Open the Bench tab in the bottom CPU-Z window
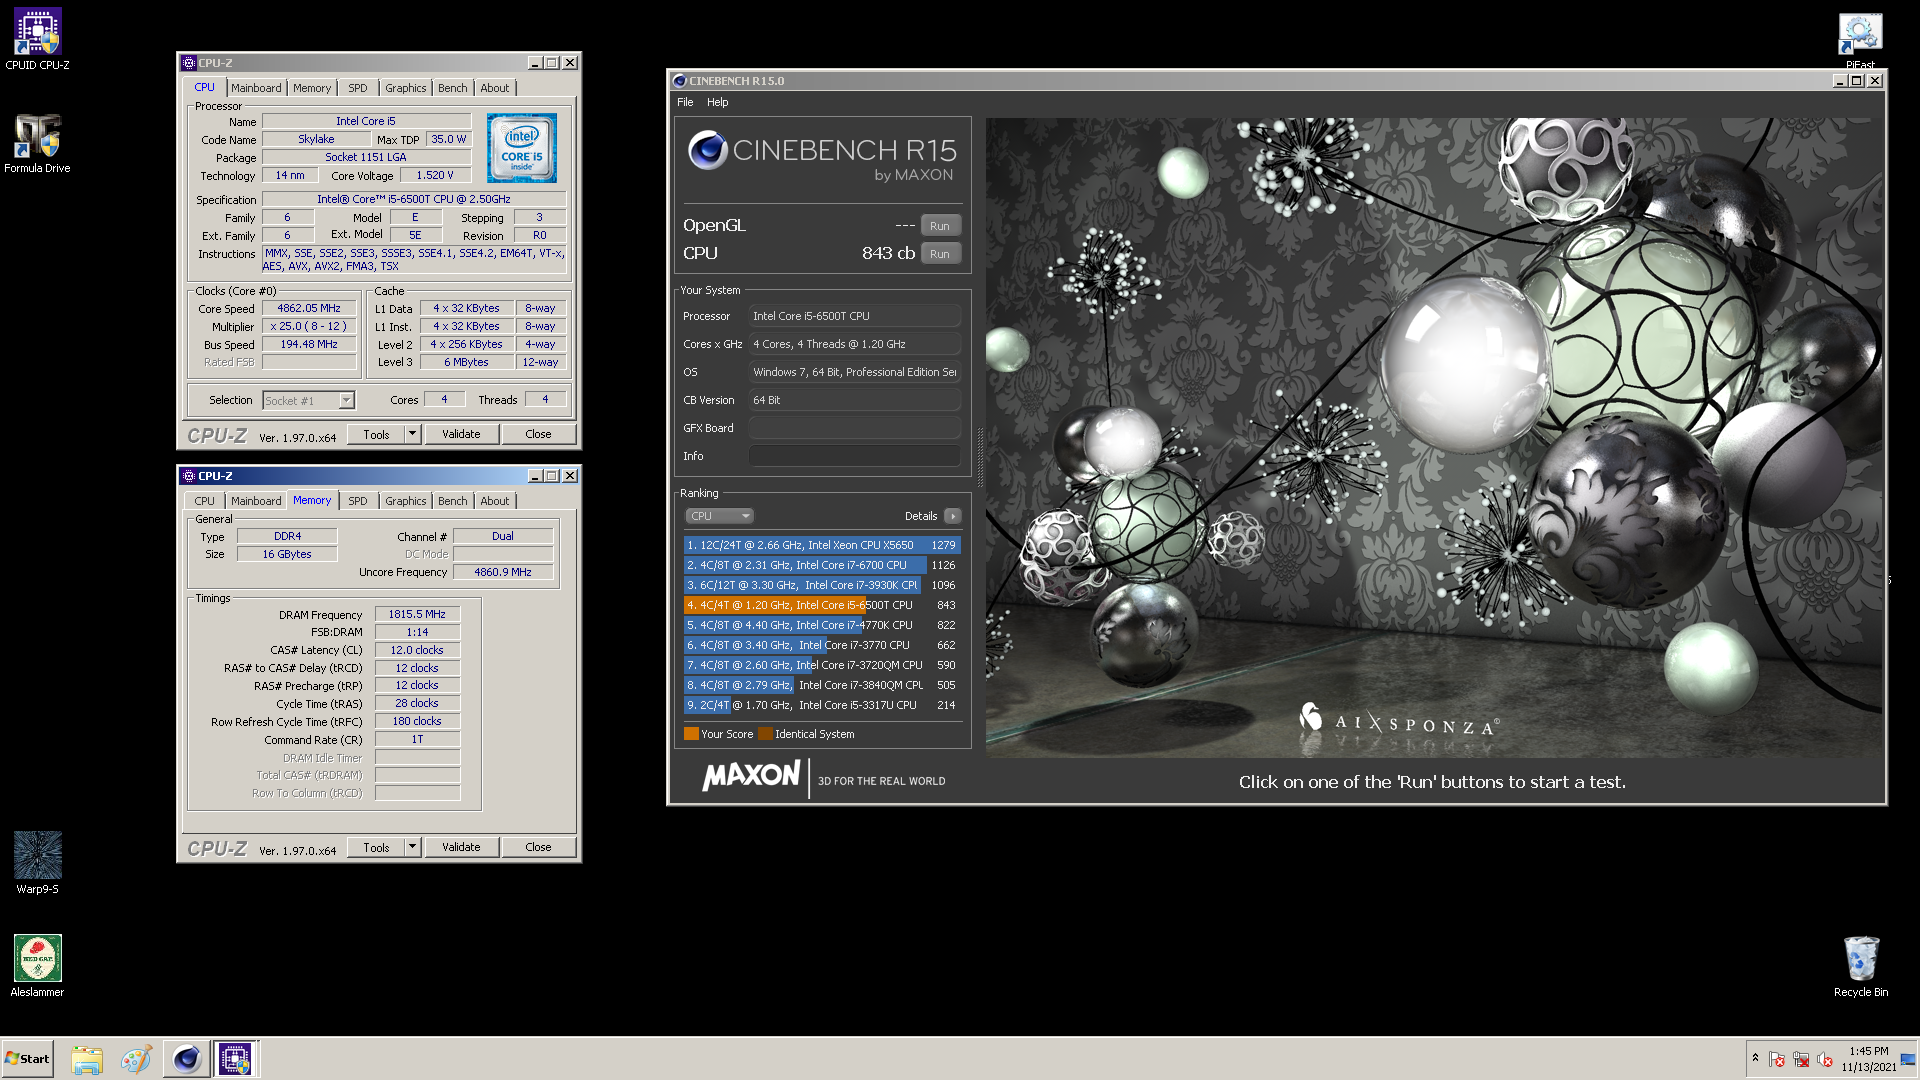Viewport: 1920px width, 1080px height. 452,501
